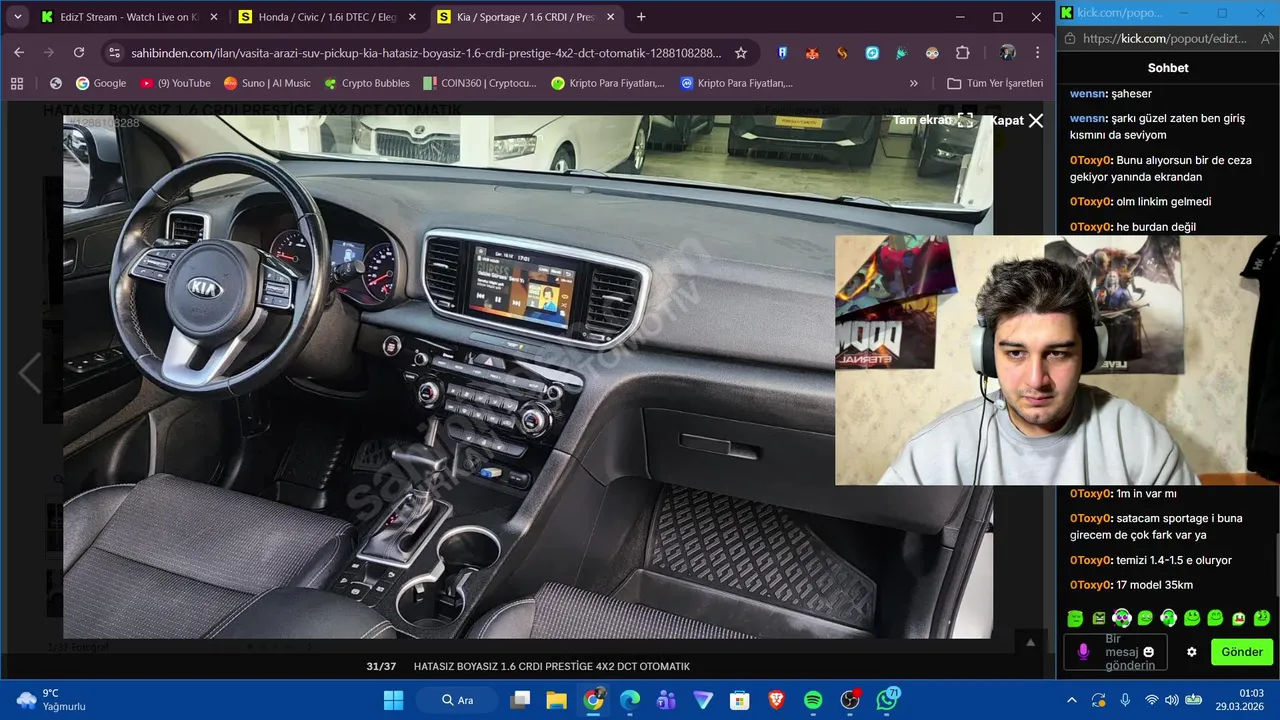Screen dimensions: 1280x720
Task: Go back in the Chrome browser
Action: pyautogui.click(x=19, y=52)
